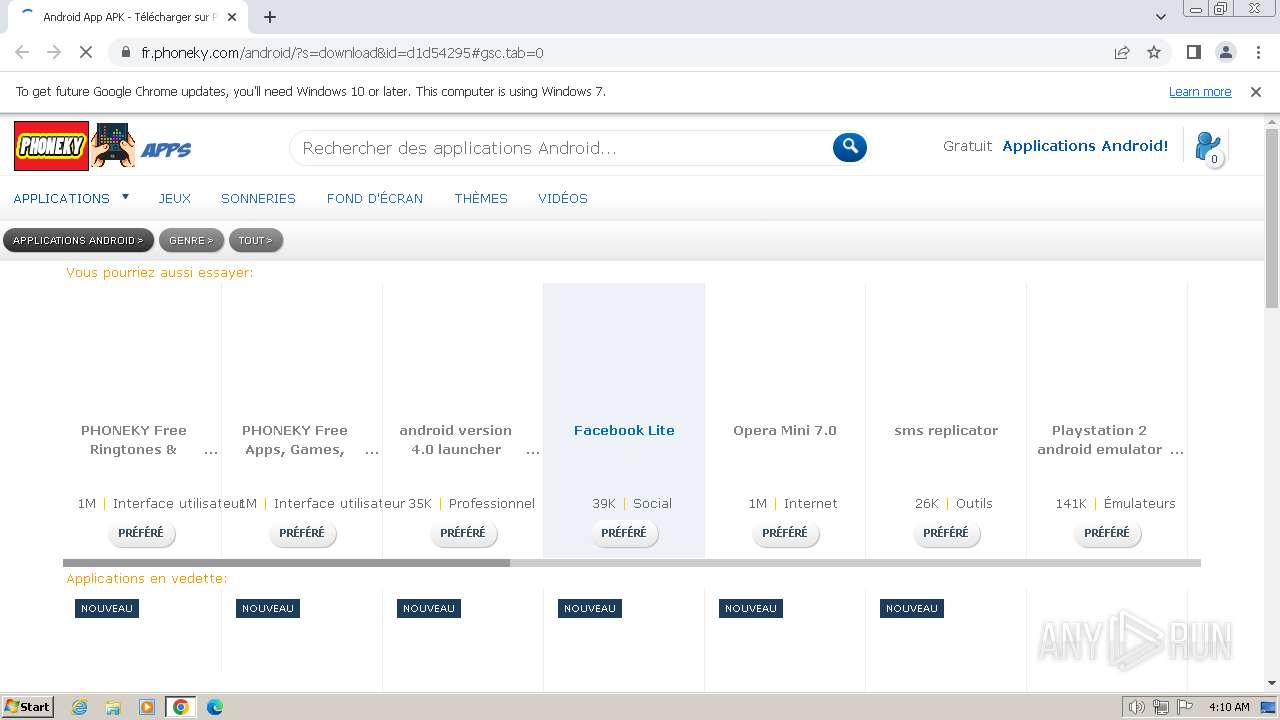Go to THÈMES section
Screen dimensions: 1280x720
coord(481,198)
